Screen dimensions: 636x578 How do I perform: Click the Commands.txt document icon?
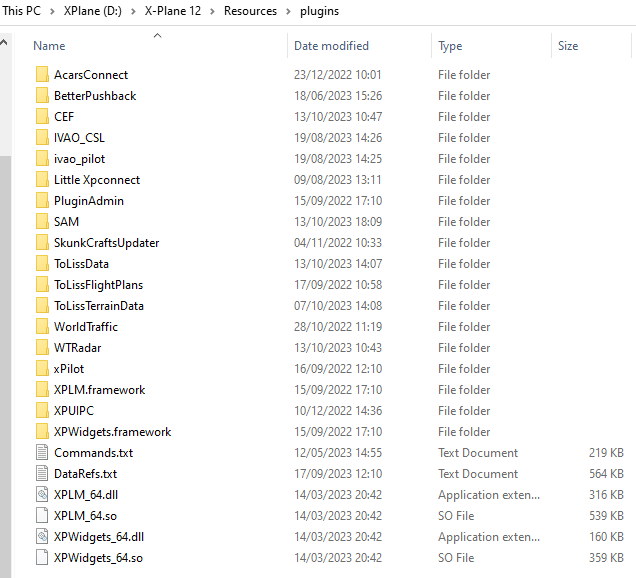point(42,453)
